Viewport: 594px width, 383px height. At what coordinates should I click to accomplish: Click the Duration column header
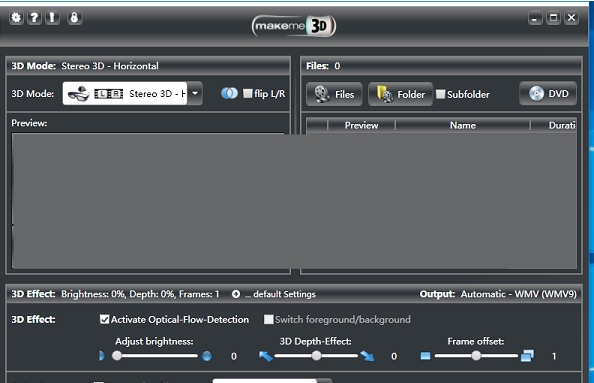(554, 125)
